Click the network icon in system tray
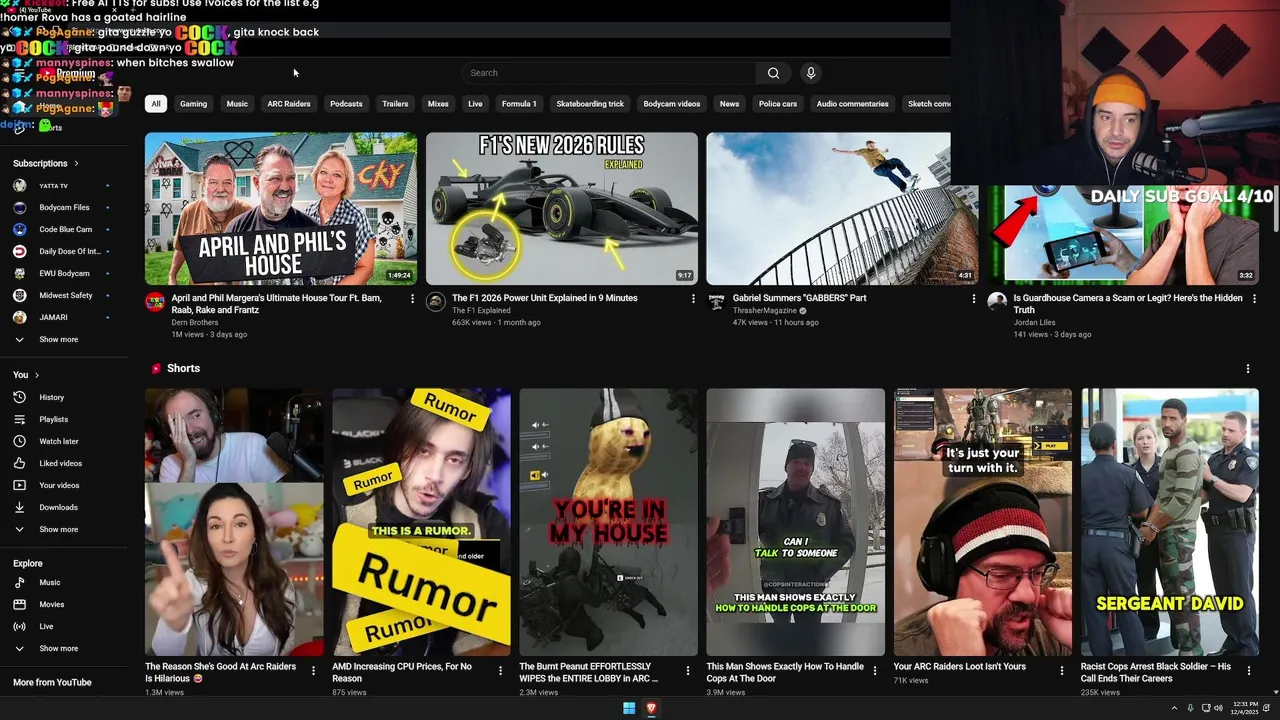The height and width of the screenshot is (720, 1280). (x=1205, y=708)
